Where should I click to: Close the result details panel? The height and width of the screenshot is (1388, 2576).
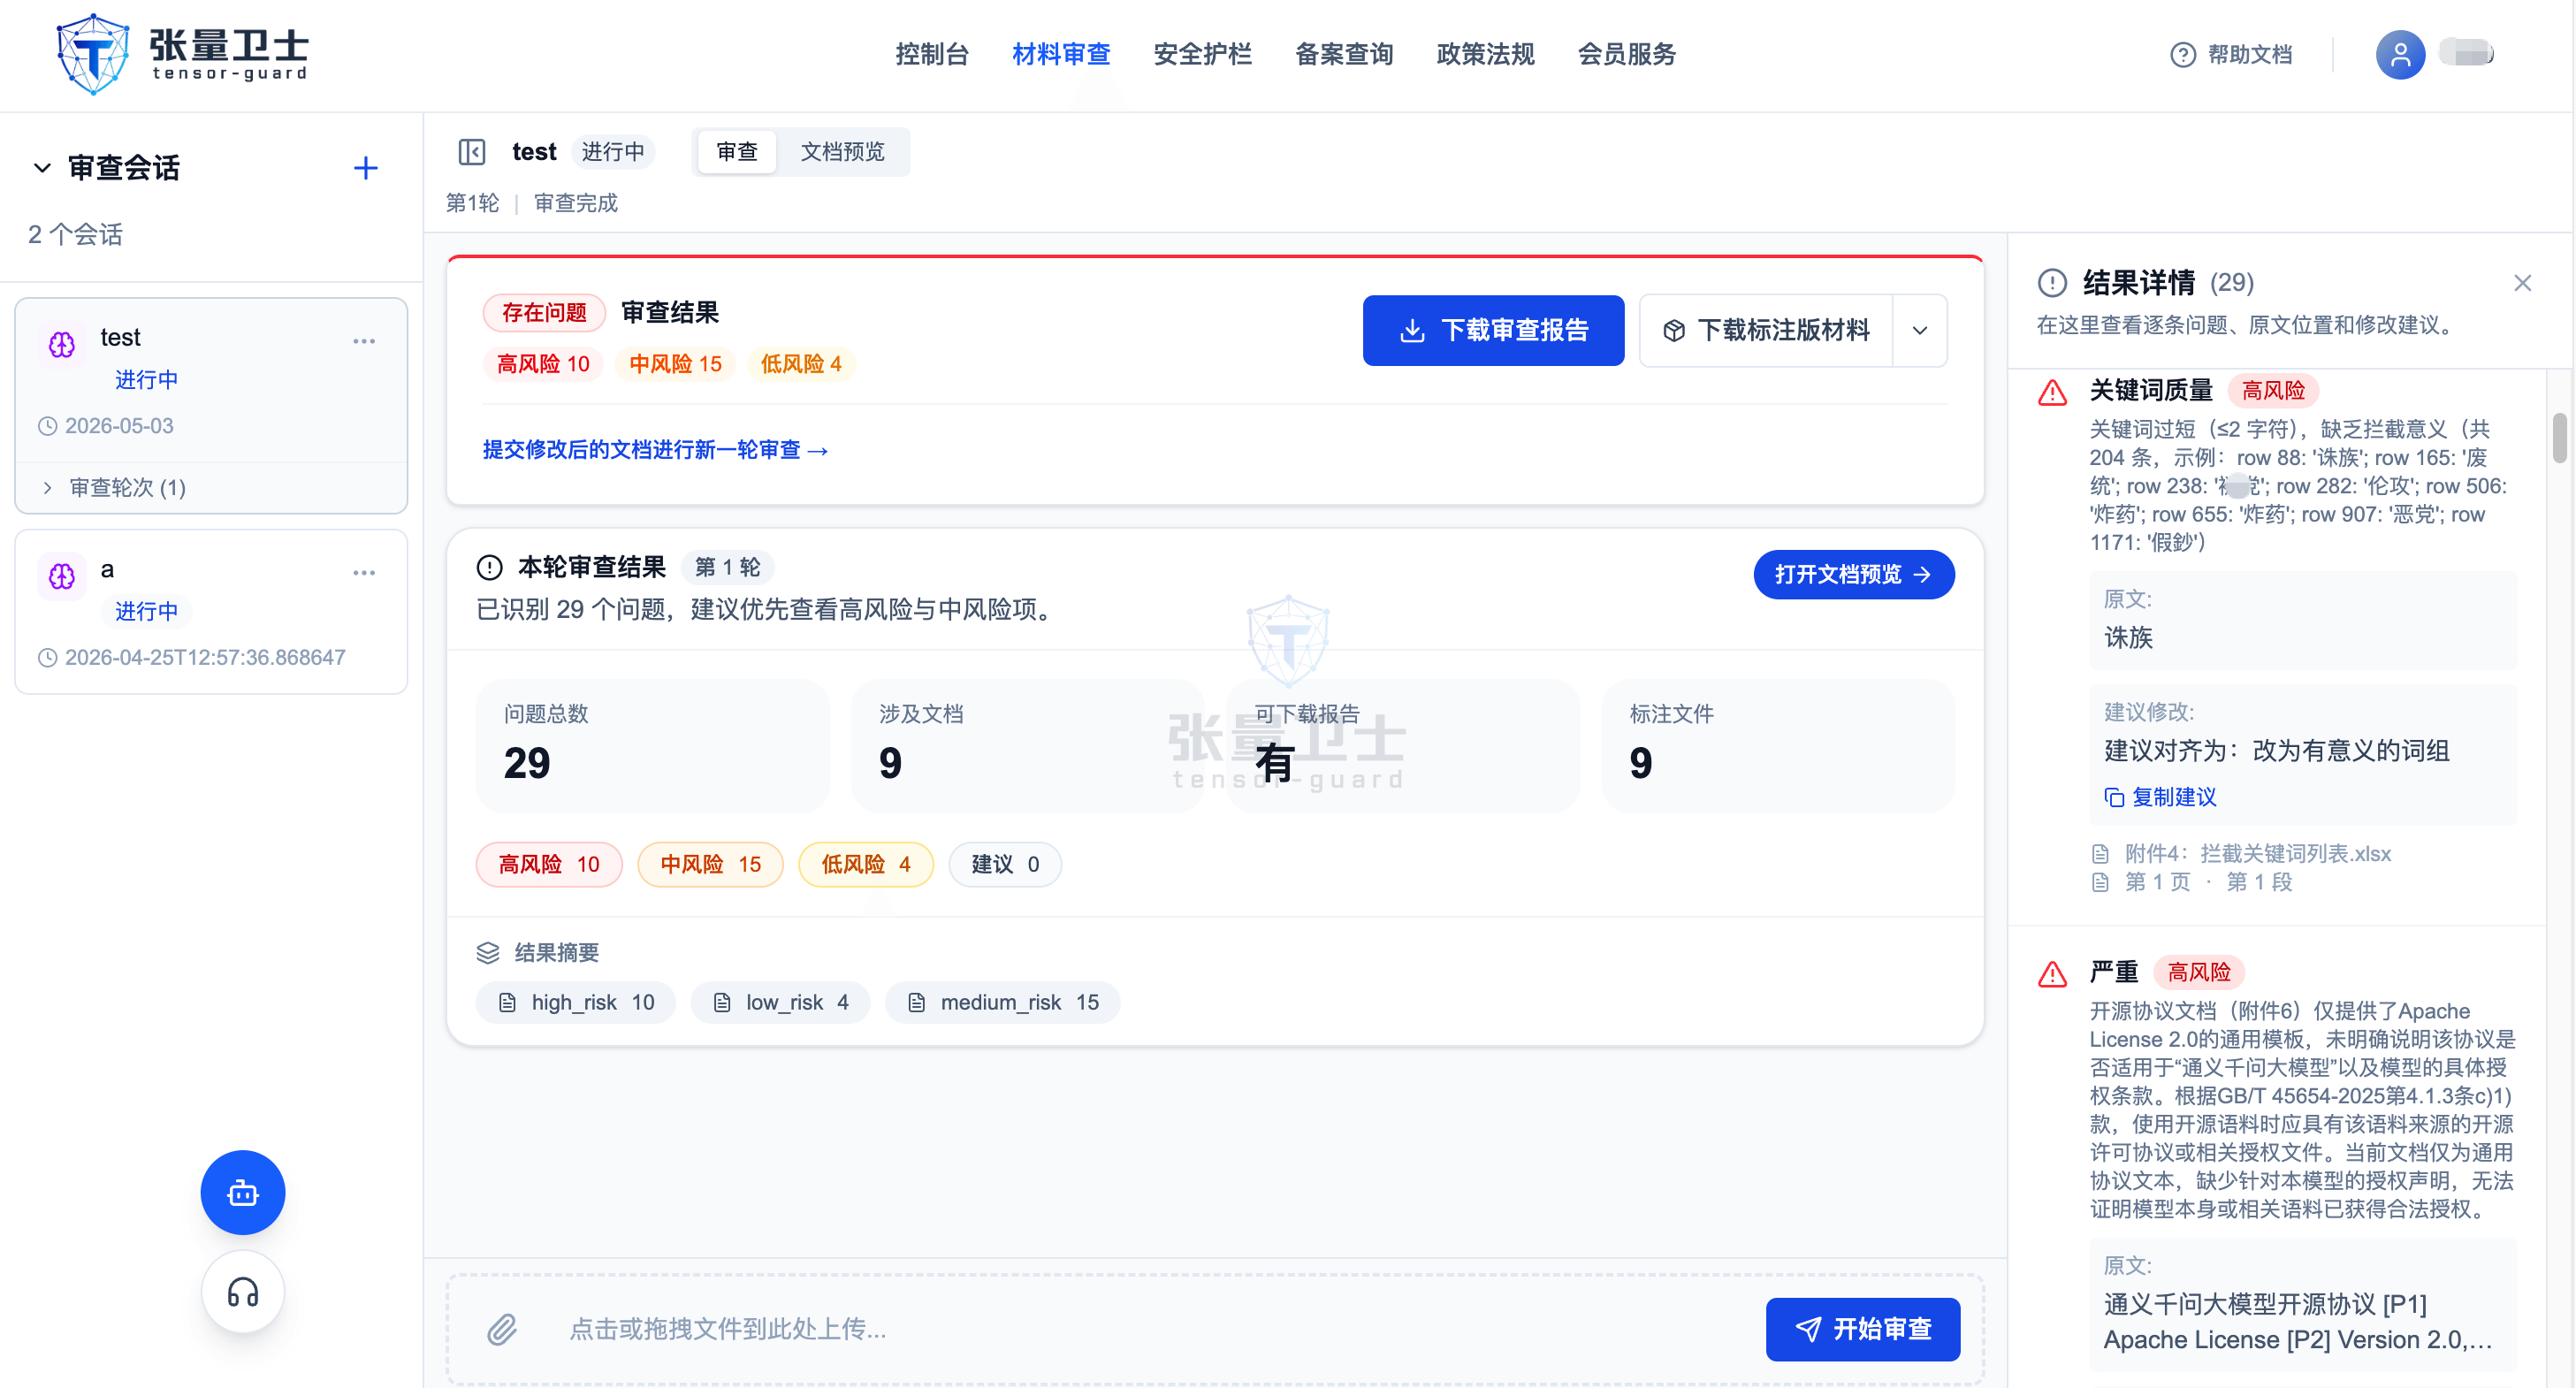tap(2522, 283)
